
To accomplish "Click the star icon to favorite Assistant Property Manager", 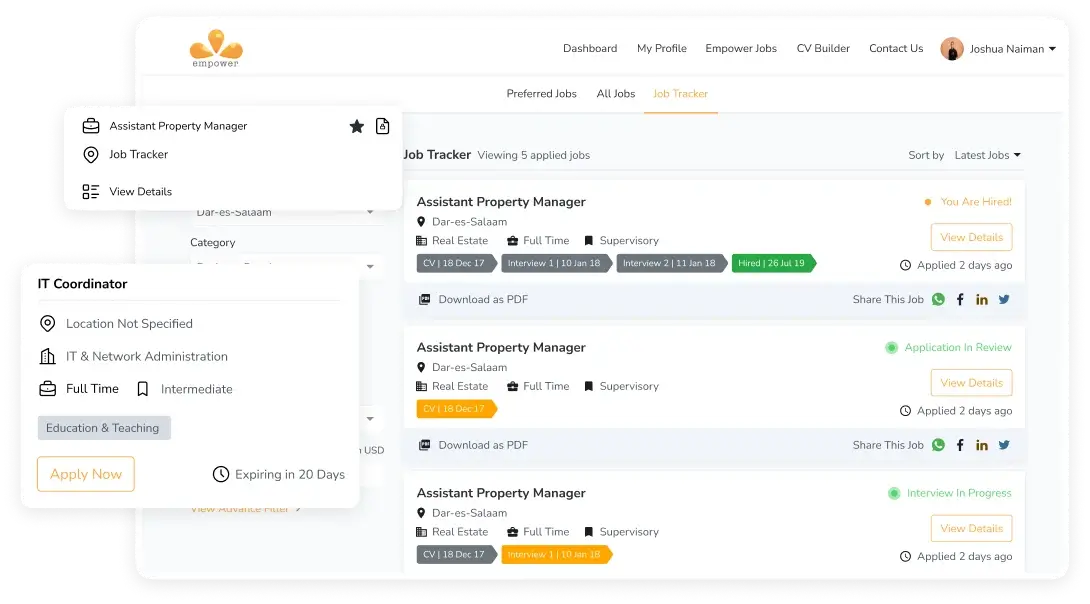I will point(357,126).
